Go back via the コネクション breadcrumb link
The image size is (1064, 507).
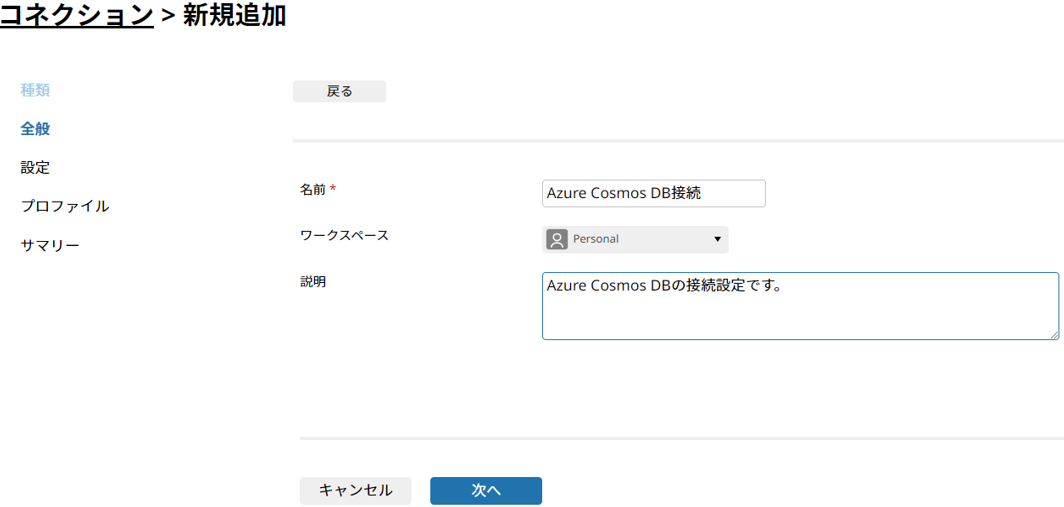pyautogui.click(x=77, y=15)
